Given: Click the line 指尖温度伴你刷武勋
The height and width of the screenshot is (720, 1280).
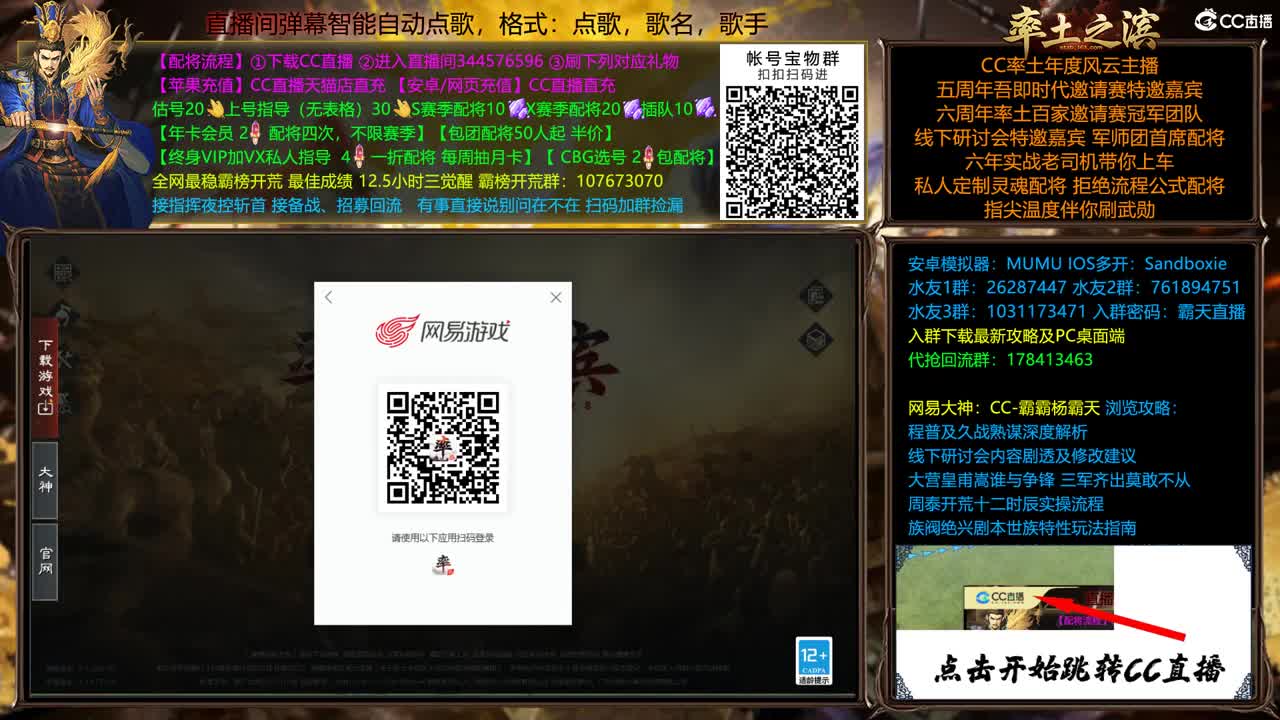Looking at the screenshot, I should tap(1069, 210).
